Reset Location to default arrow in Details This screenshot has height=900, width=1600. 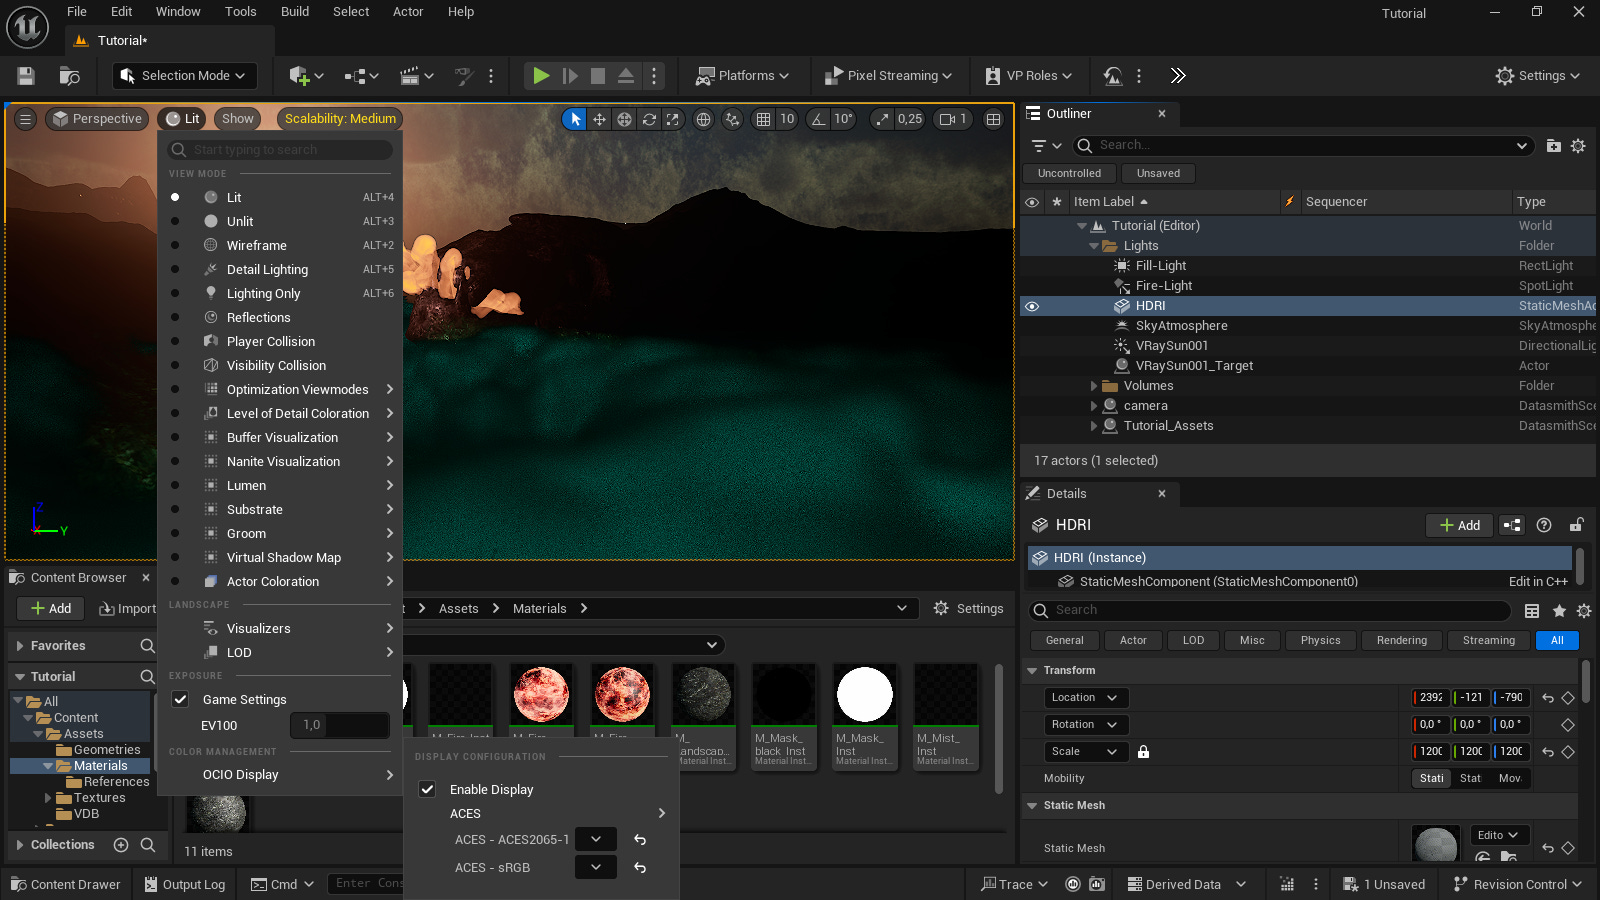point(1548,698)
